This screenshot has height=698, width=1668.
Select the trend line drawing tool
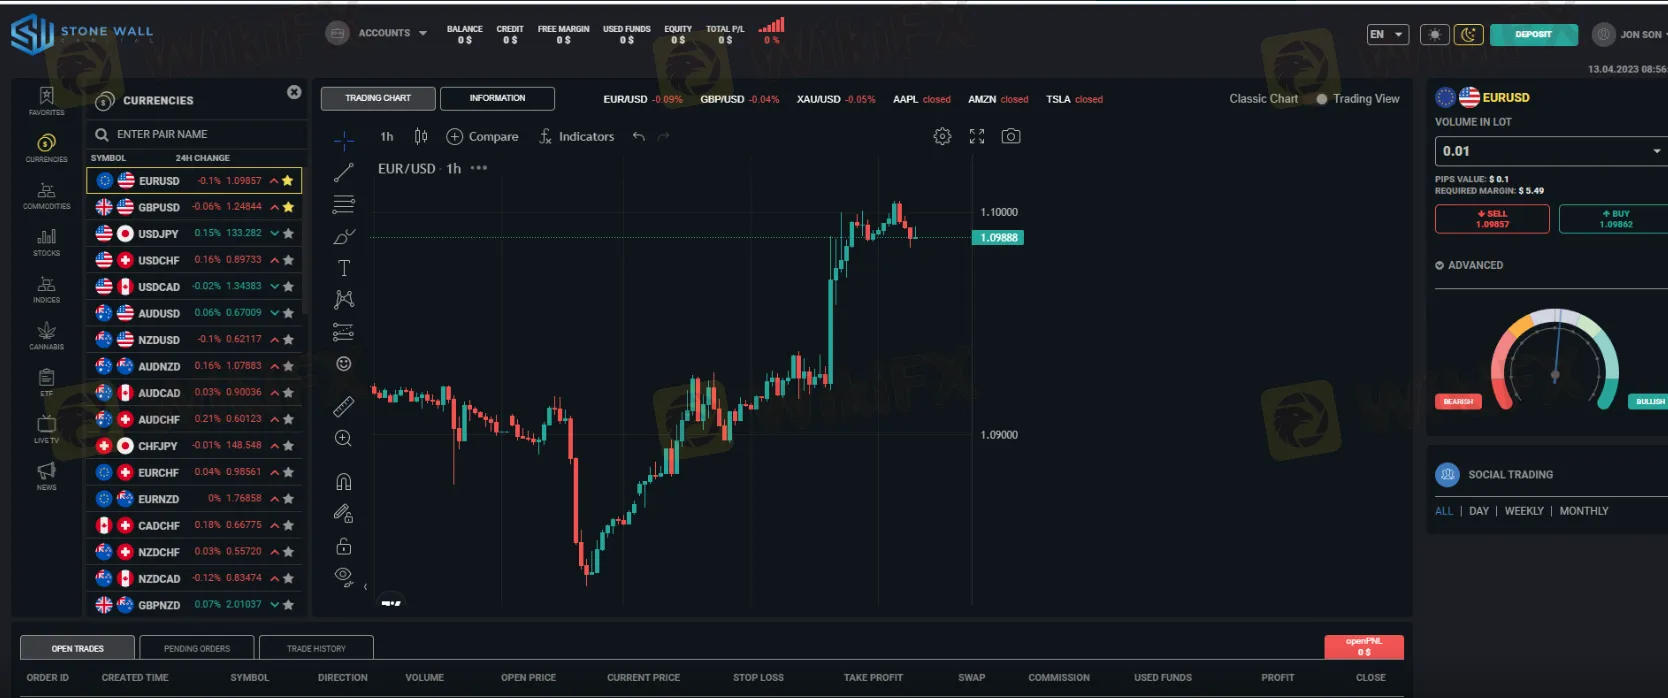(344, 173)
